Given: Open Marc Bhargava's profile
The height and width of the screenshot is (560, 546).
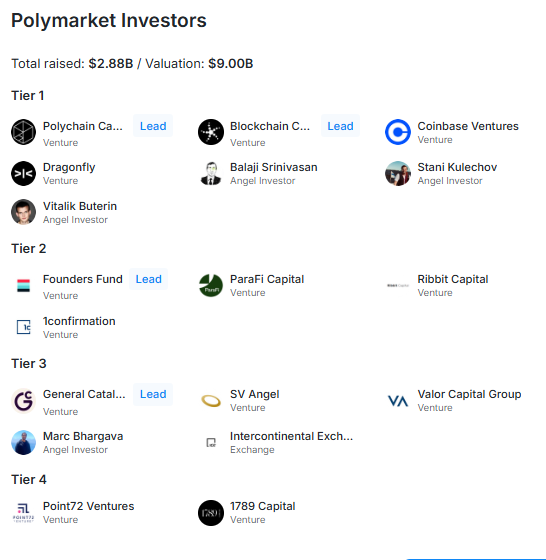Looking at the screenshot, I should pyautogui.click(x=83, y=436).
